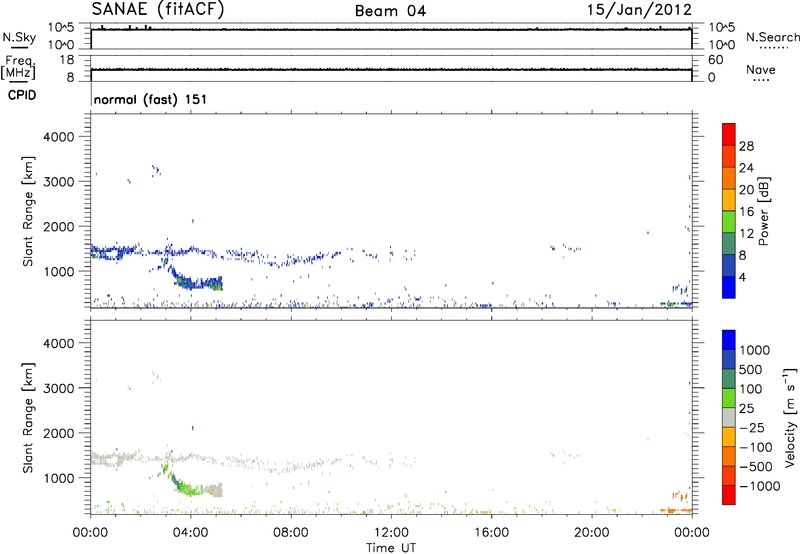
Task: Click the blue bottom segment of power colorbar
Action: coord(729,287)
